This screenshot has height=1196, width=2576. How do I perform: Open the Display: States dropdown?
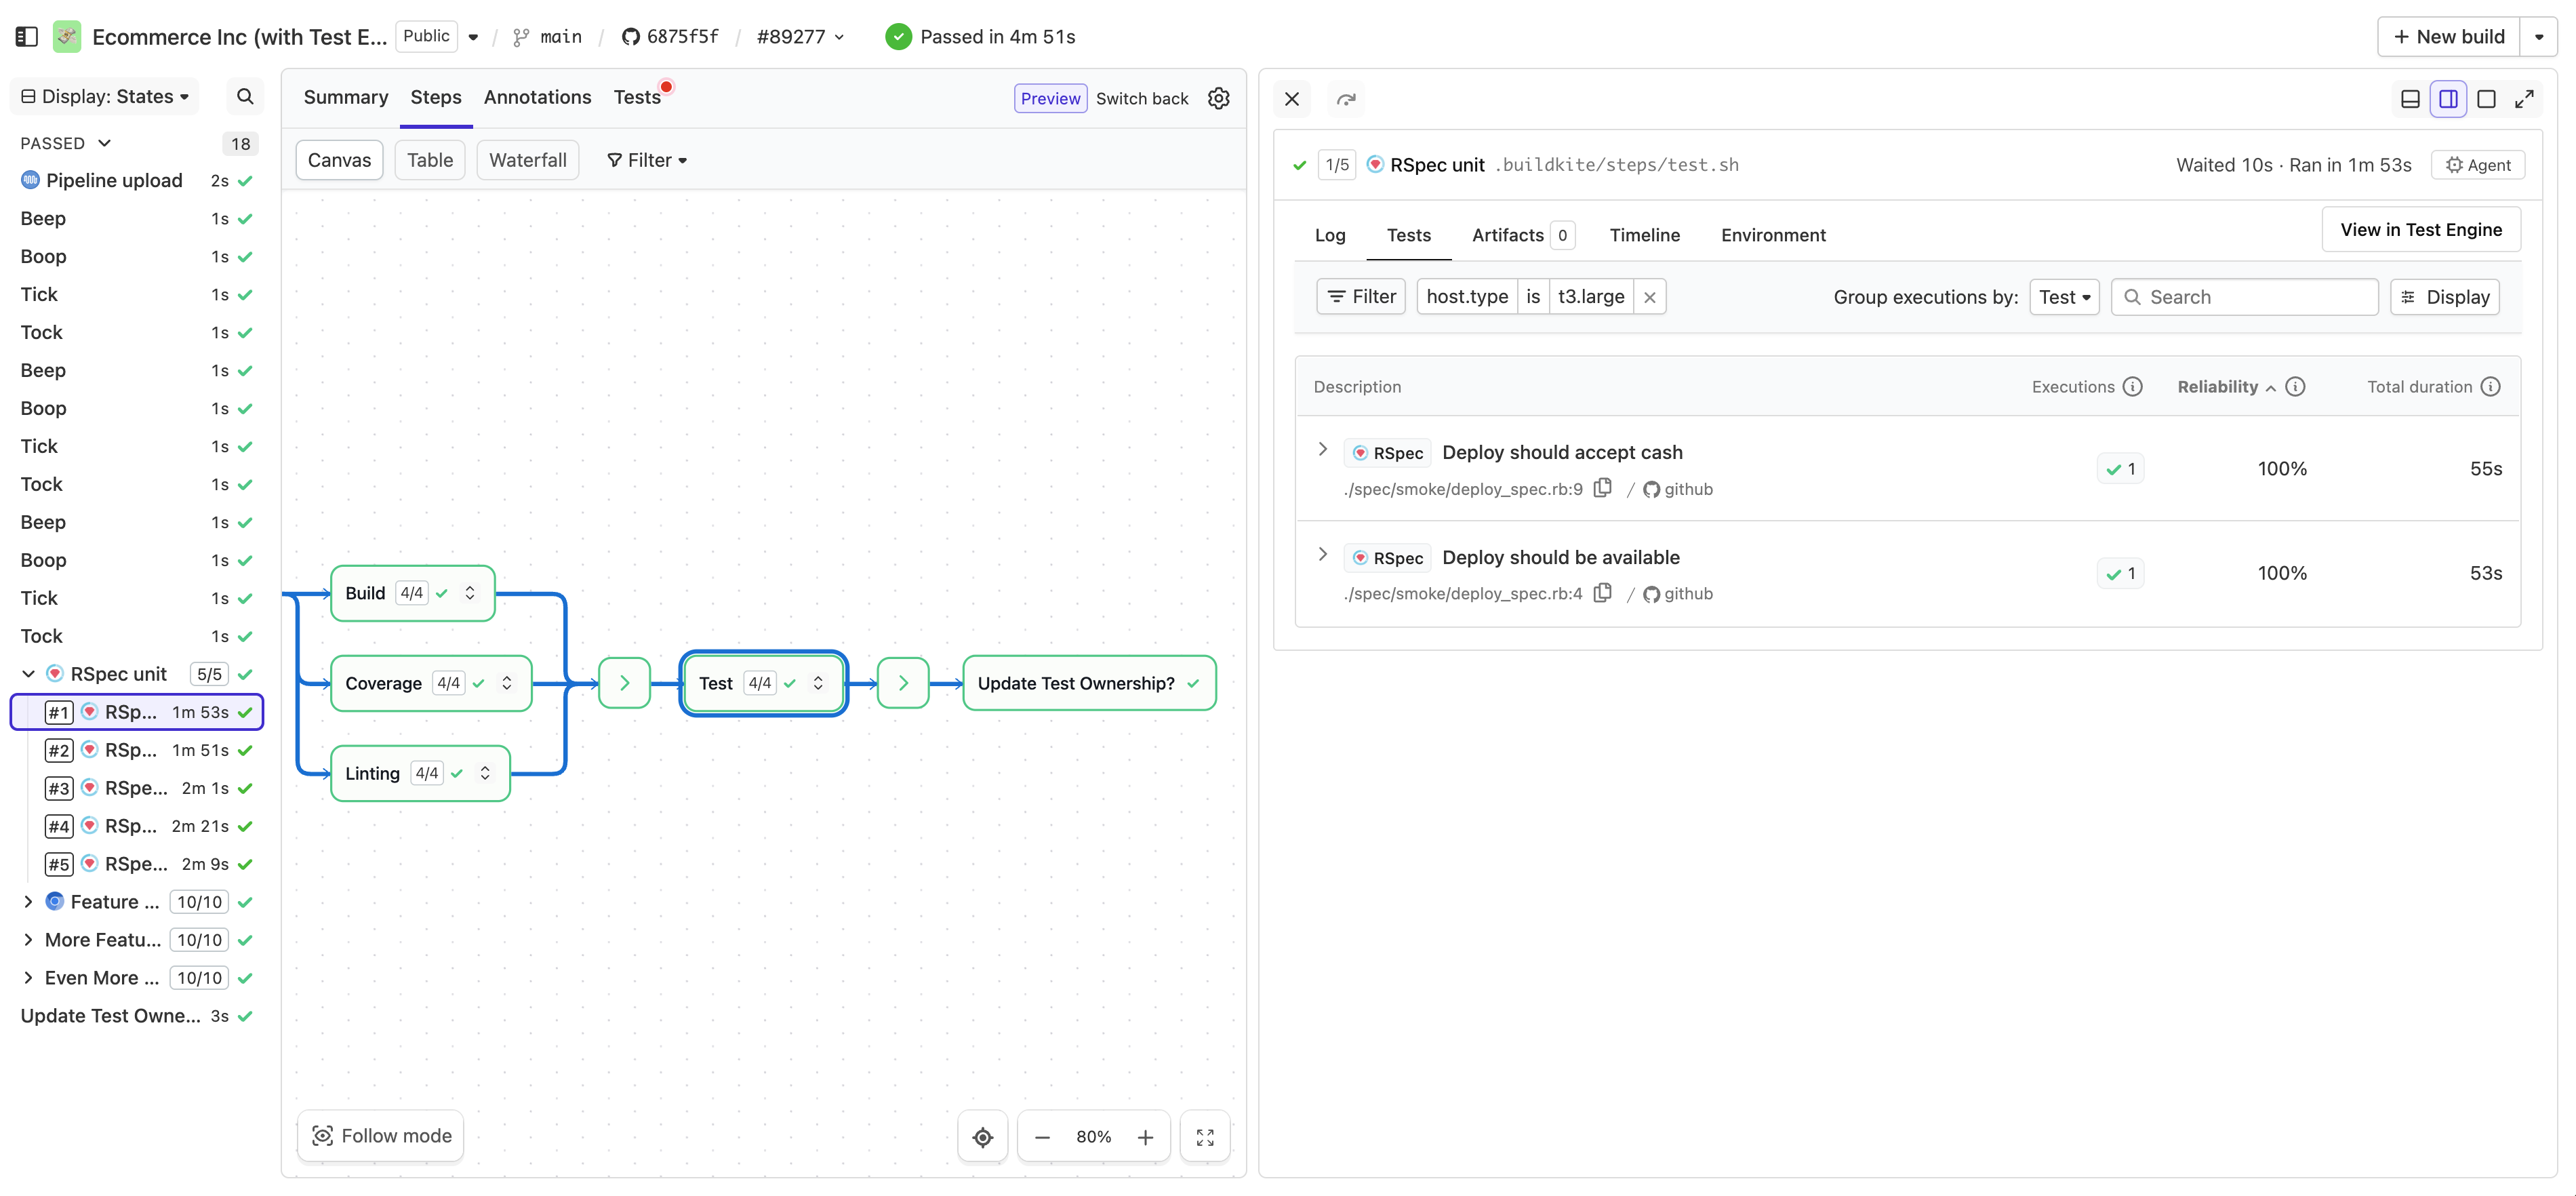pos(104,95)
